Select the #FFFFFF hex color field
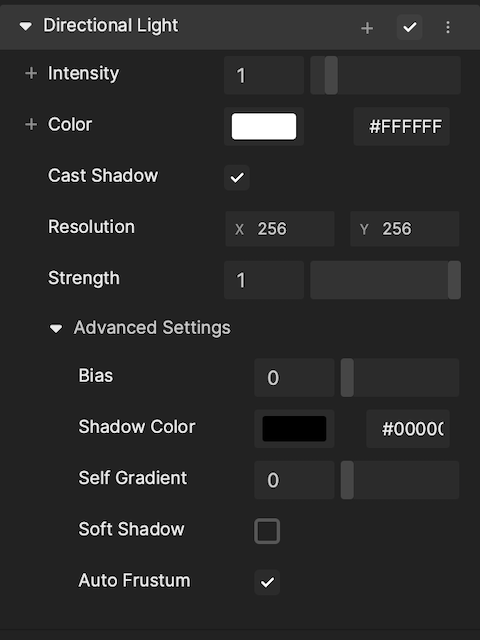The height and width of the screenshot is (640, 480). point(401,127)
